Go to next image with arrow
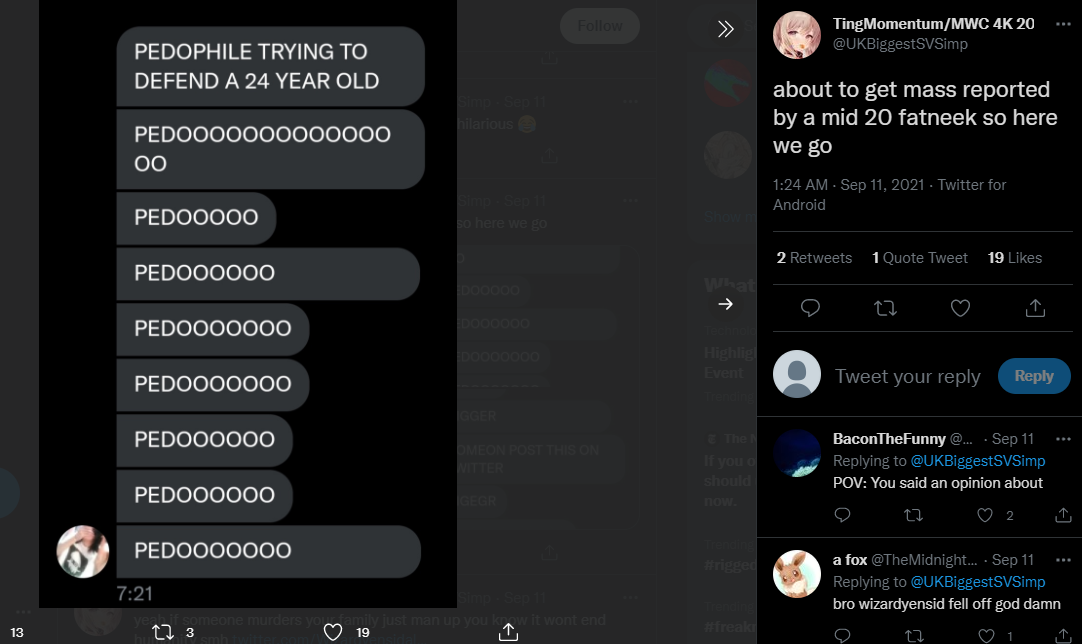 pyautogui.click(x=725, y=304)
